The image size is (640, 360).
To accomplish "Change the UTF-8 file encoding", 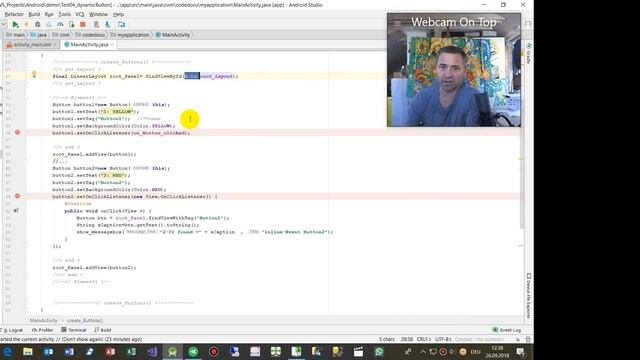I will tap(442, 339).
